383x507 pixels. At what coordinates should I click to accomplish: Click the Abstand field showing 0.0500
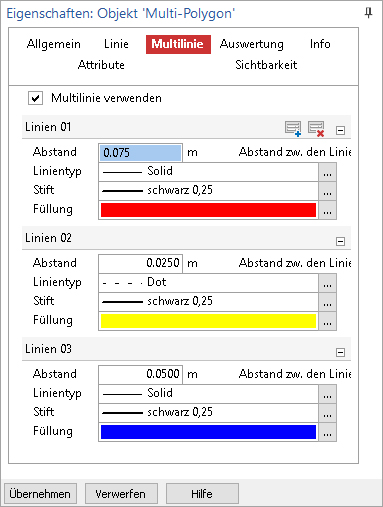(x=140, y=374)
